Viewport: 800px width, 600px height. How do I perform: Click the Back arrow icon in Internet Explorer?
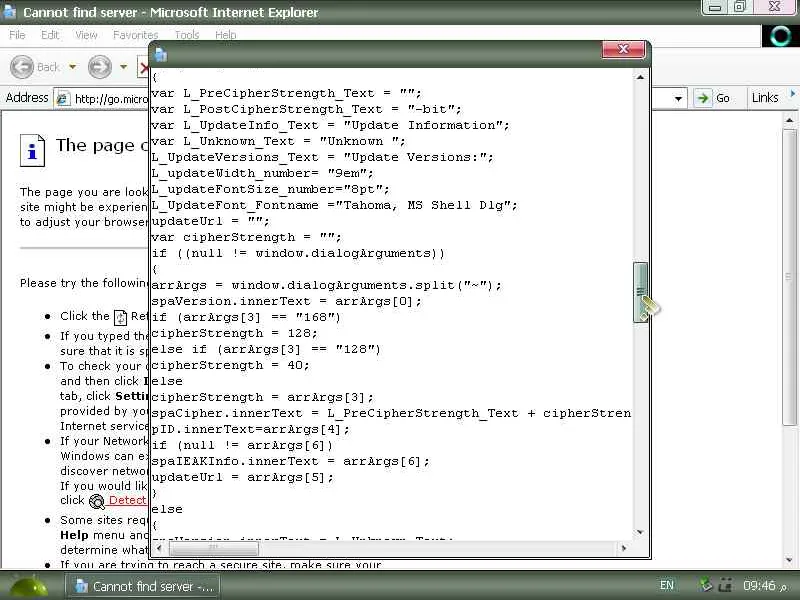coord(22,67)
